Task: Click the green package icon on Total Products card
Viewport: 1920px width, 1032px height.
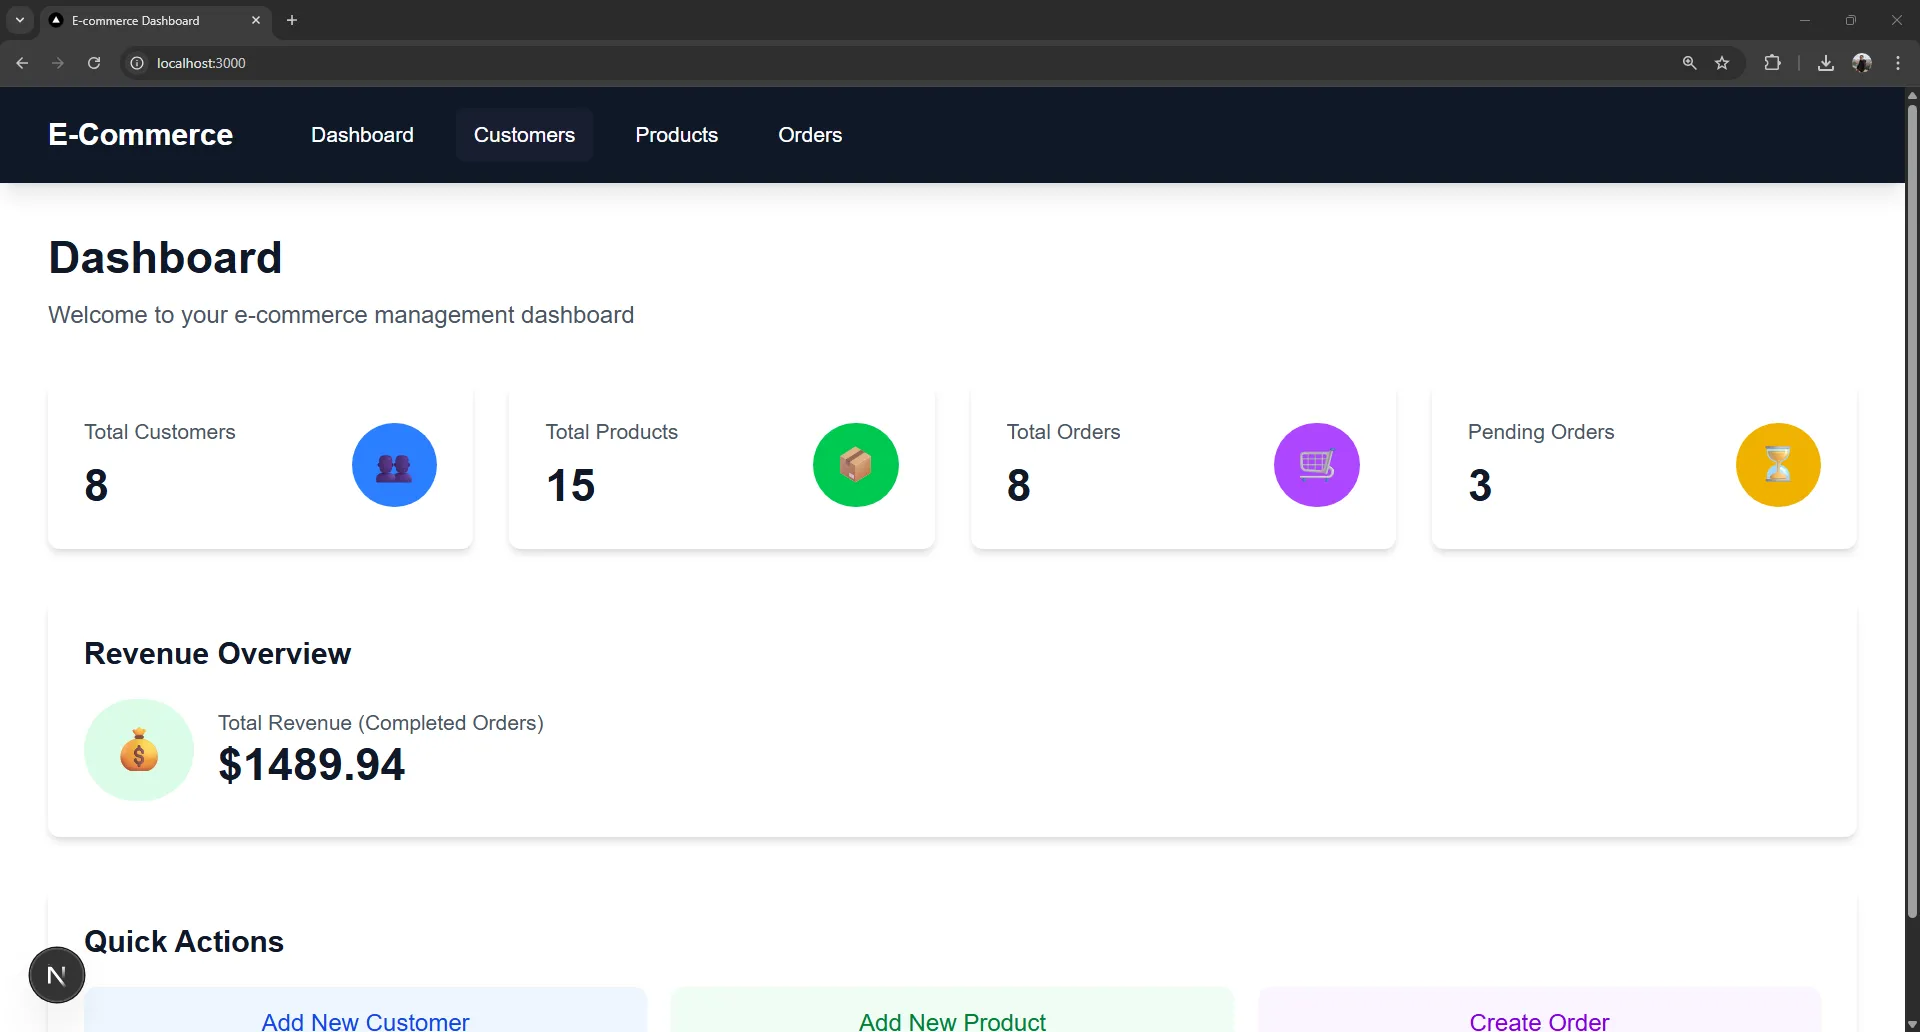Action: tap(855, 464)
